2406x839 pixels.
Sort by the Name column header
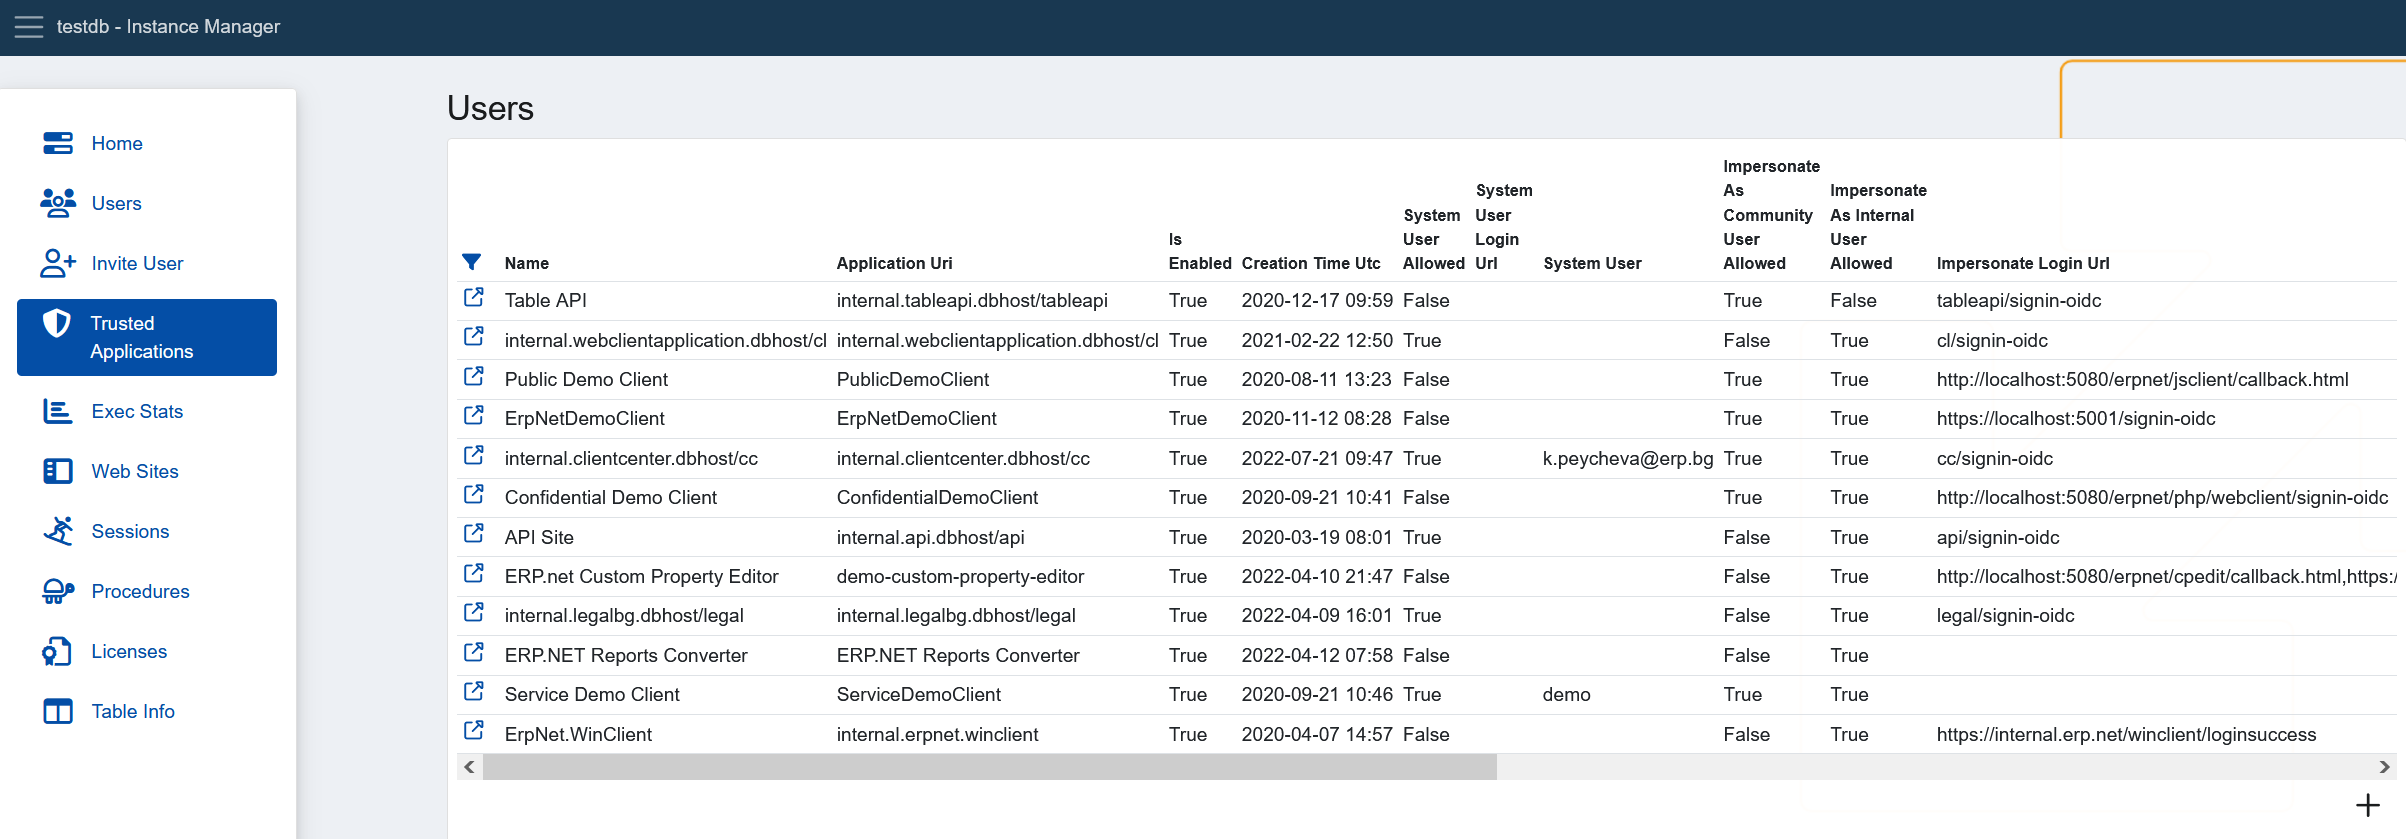coord(527,263)
